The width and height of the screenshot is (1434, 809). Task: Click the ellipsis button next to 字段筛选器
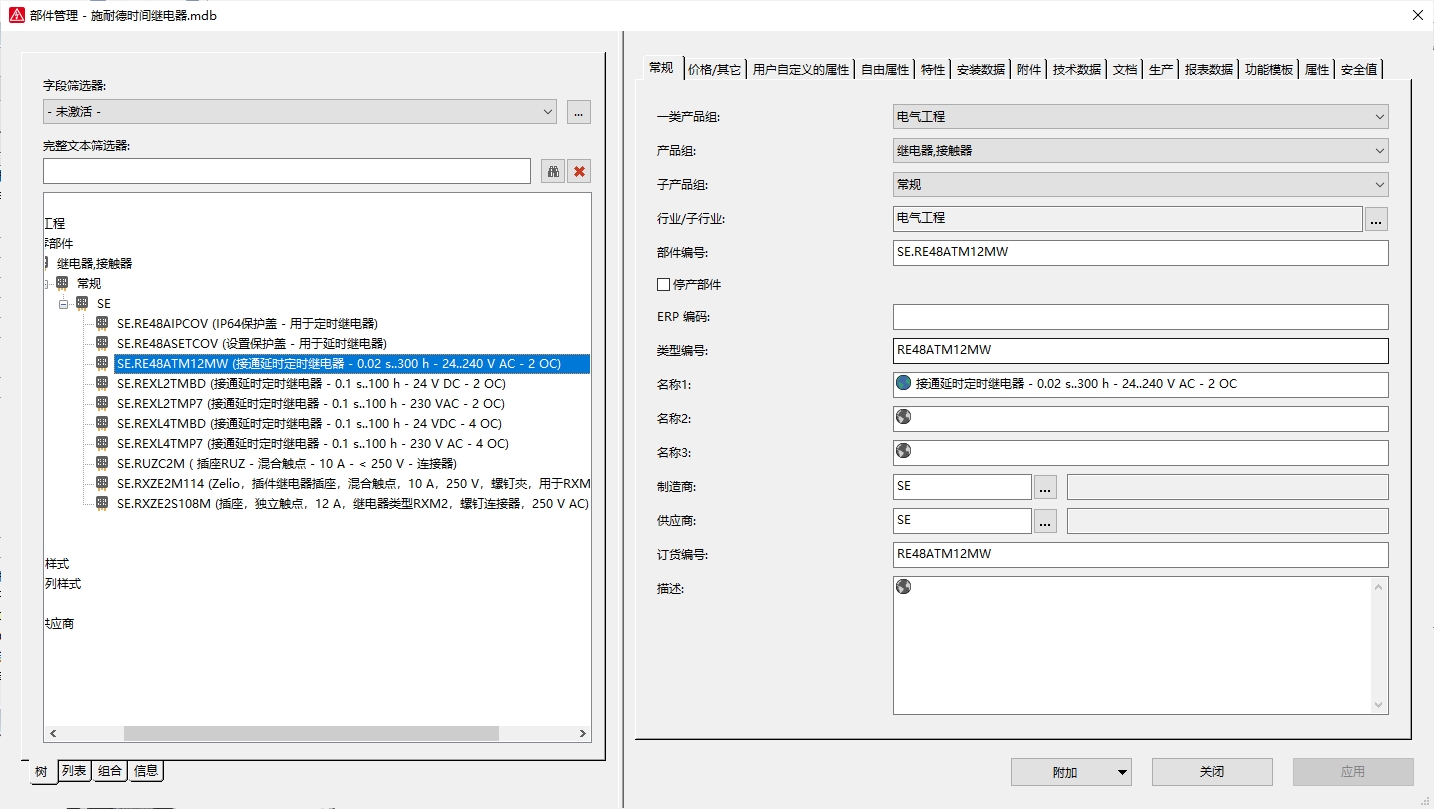coord(579,112)
